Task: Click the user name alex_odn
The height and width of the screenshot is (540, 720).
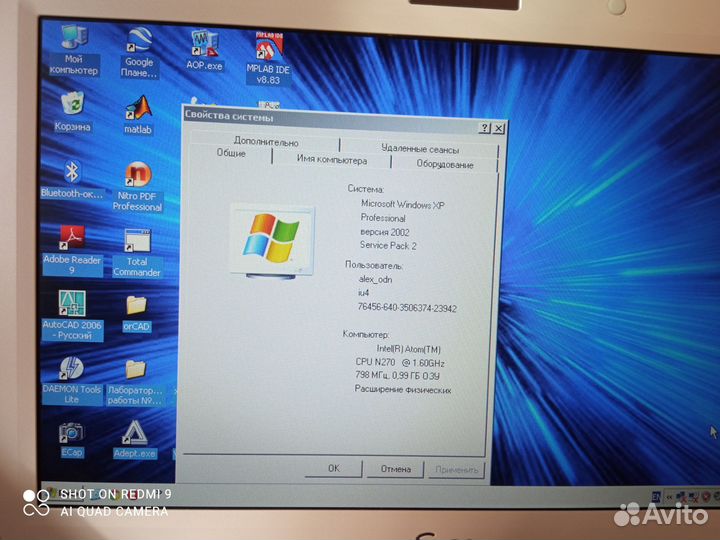Action: coord(375,279)
